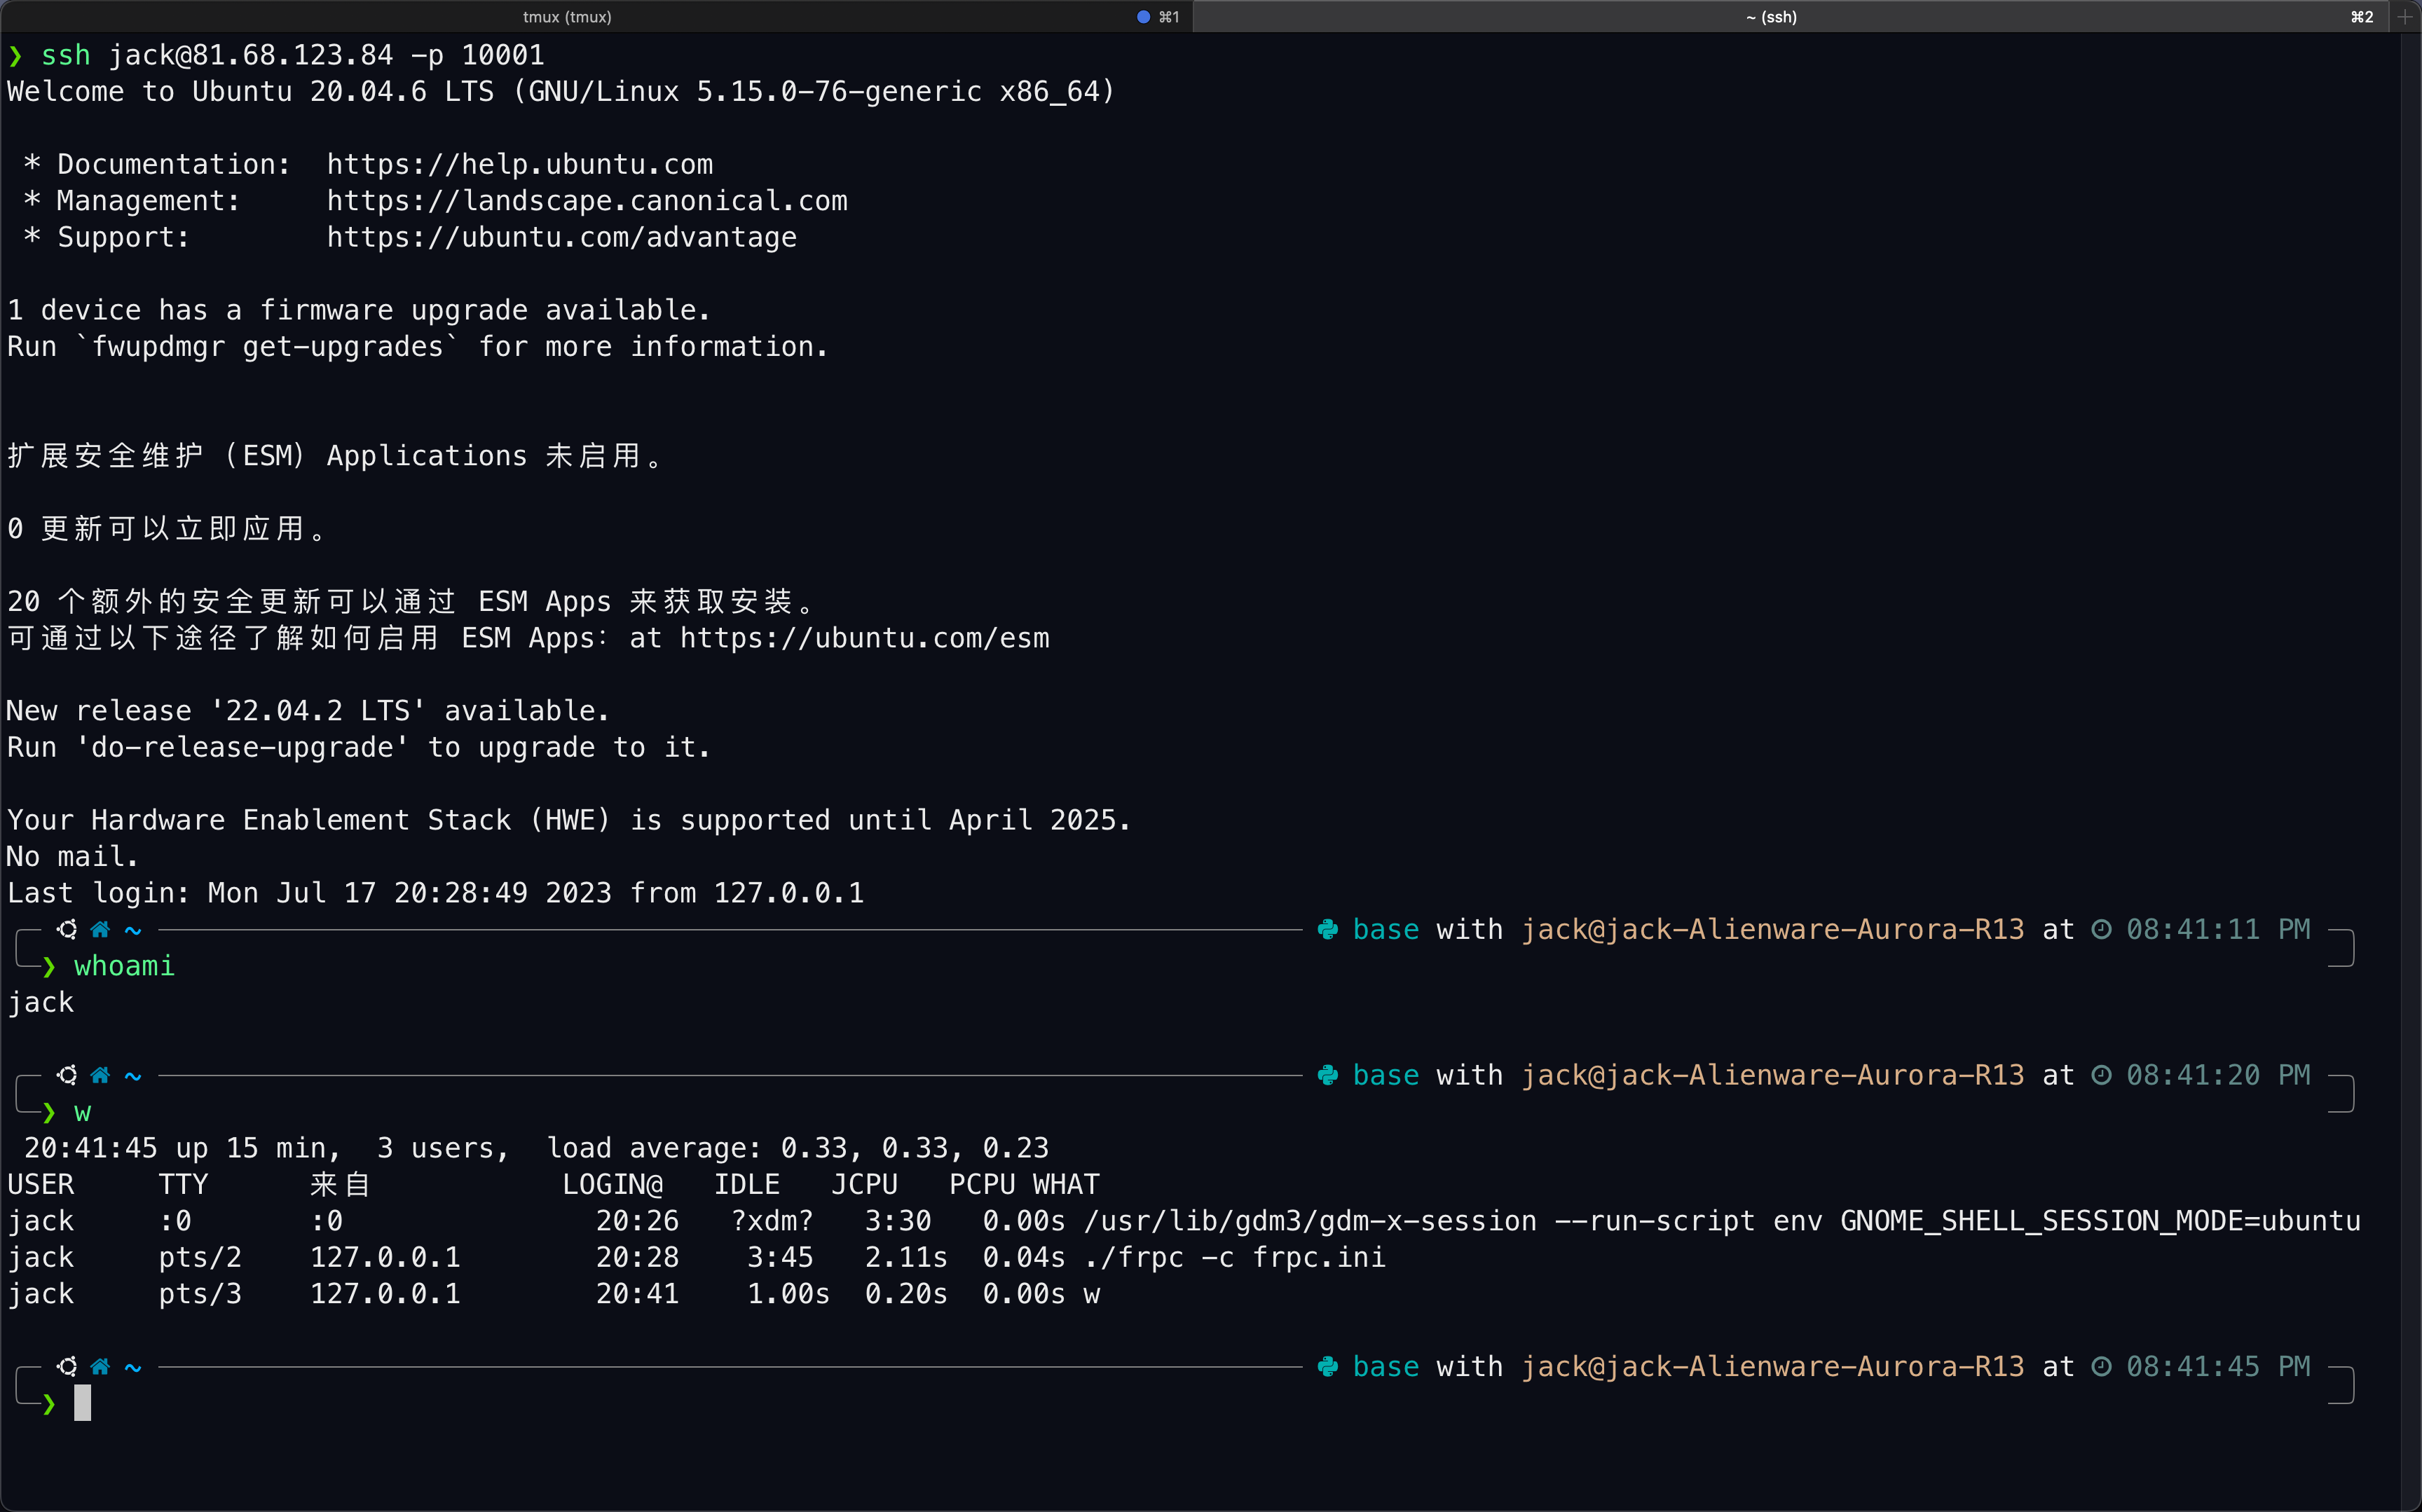Open the https://help.ubuntu.com link
Image resolution: width=2422 pixels, height=1512 pixels.
pyautogui.click(x=520, y=164)
